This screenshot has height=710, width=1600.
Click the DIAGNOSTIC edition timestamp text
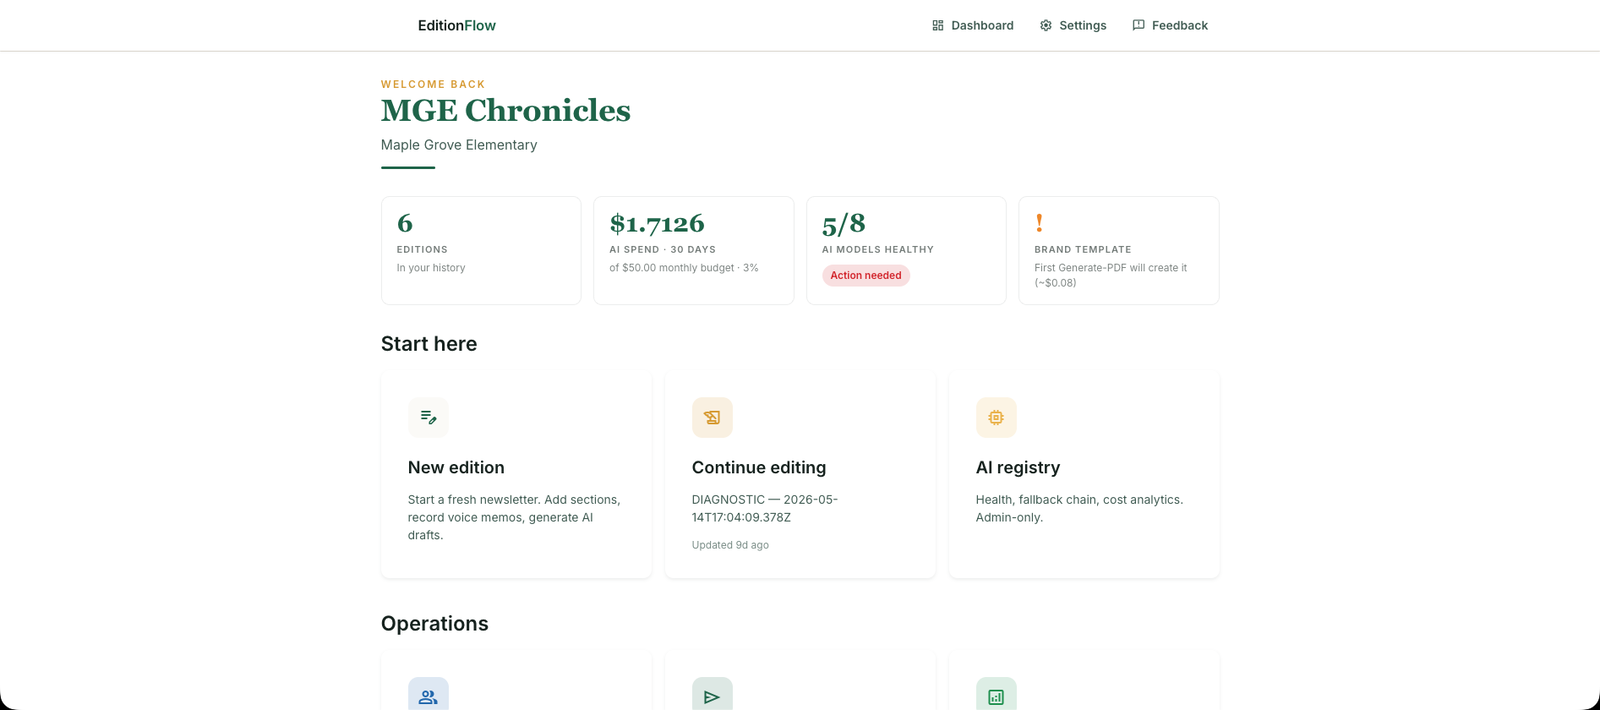pos(765,508)
